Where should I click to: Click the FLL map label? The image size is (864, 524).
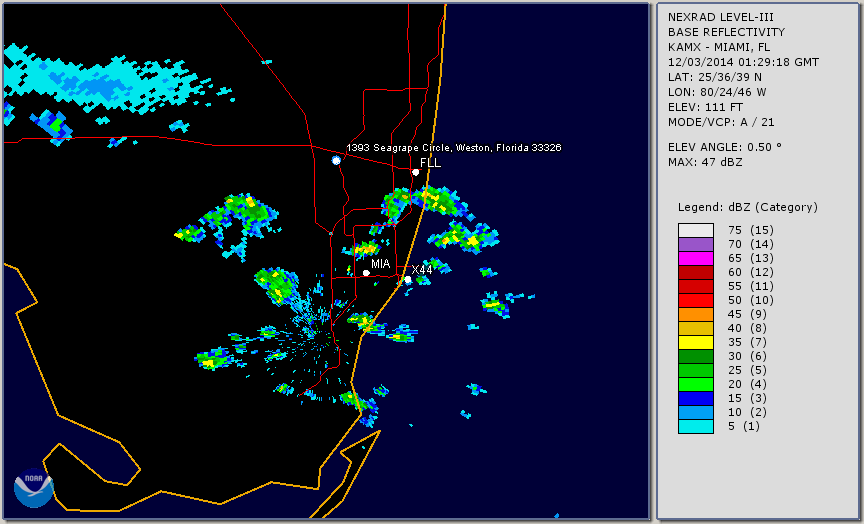tap(430, 163)
